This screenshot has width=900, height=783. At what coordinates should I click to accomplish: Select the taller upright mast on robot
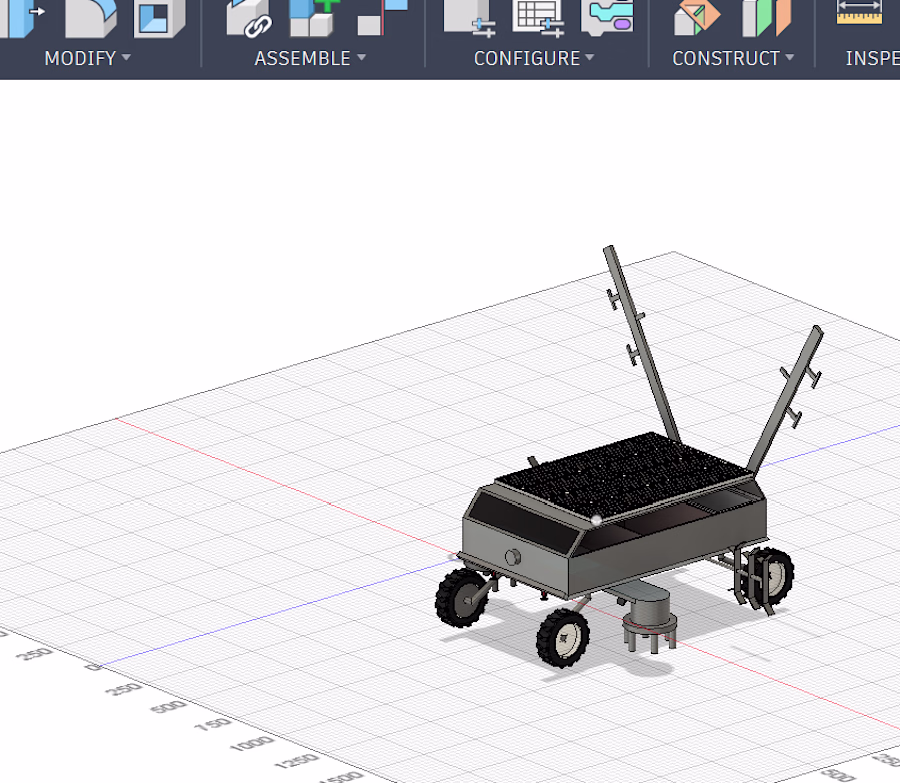click(641, 344)
